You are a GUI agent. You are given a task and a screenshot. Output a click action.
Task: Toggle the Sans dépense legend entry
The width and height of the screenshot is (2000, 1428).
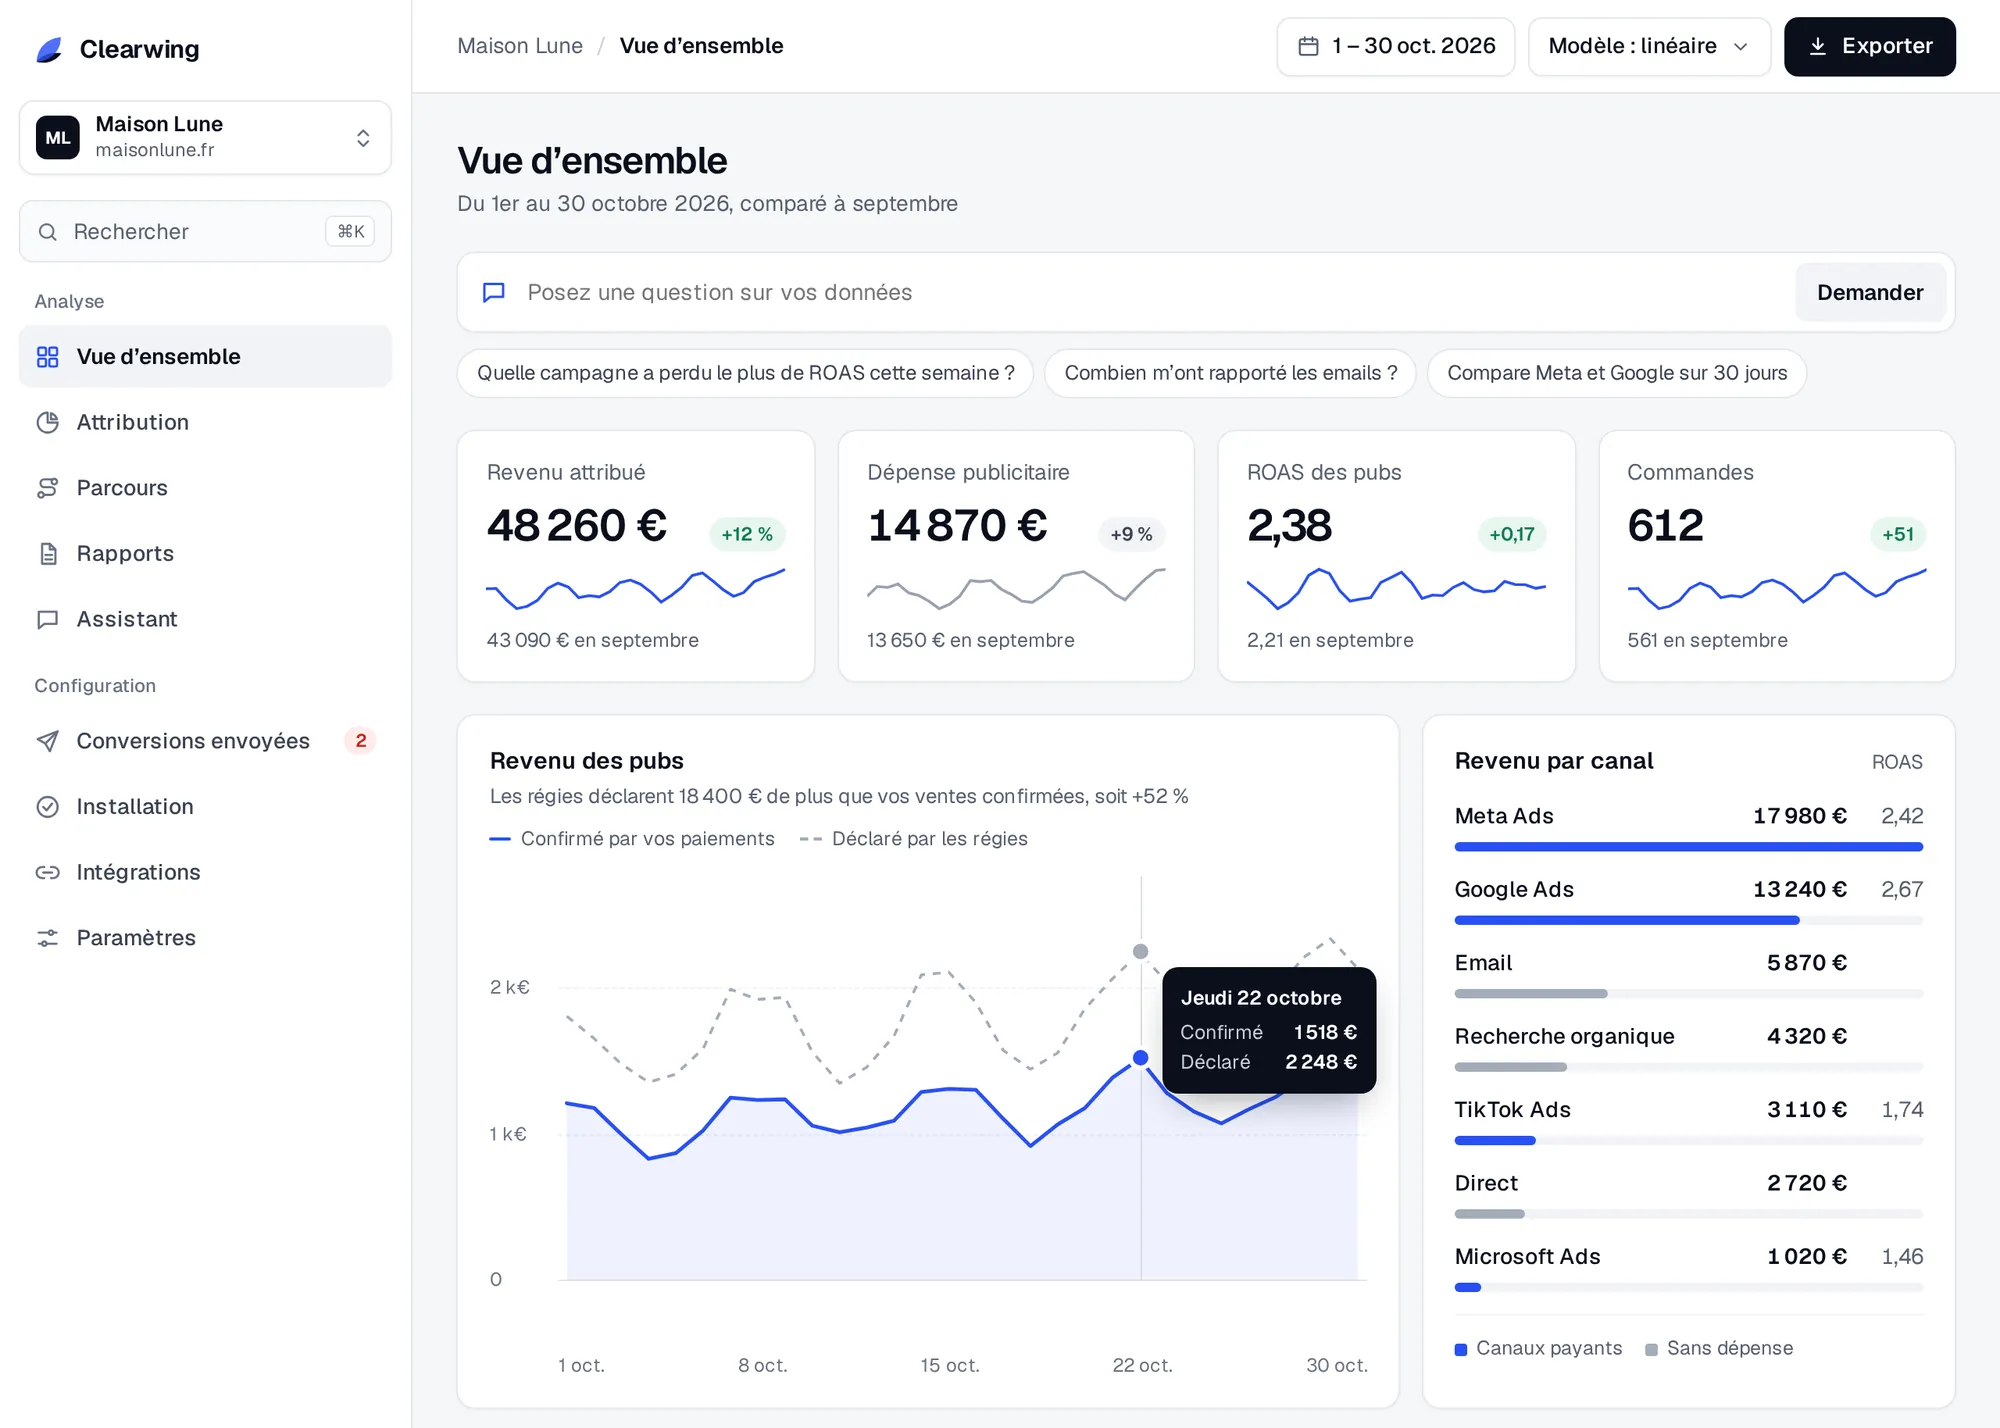tap(1719, 1348)
